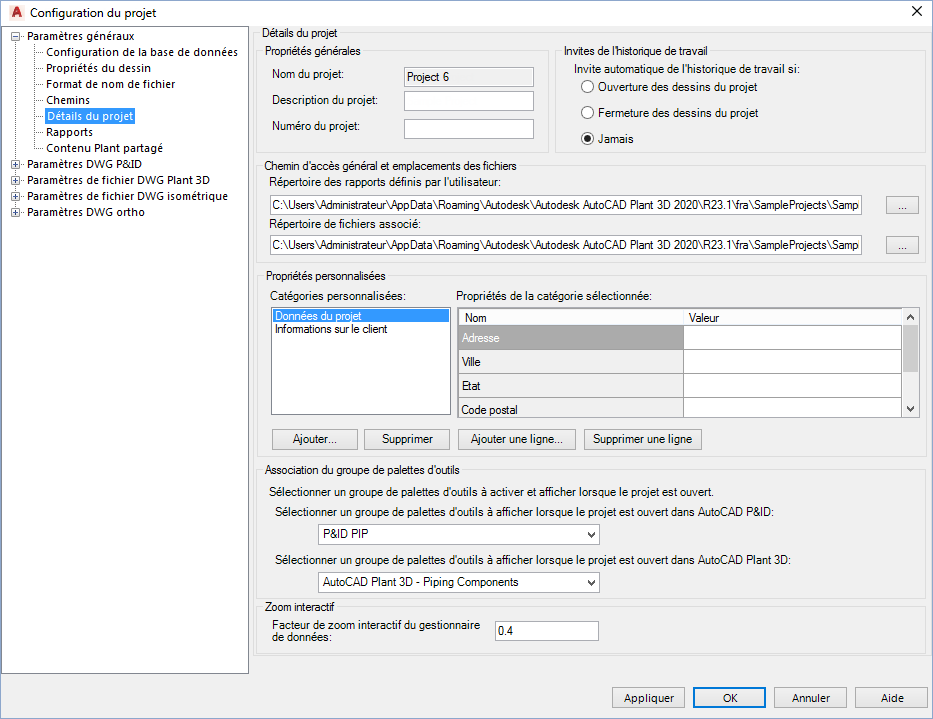This screenshot has width=933, height=719.
Task: Select Configuration de la base de données
Action: click(x=142, y=52)
